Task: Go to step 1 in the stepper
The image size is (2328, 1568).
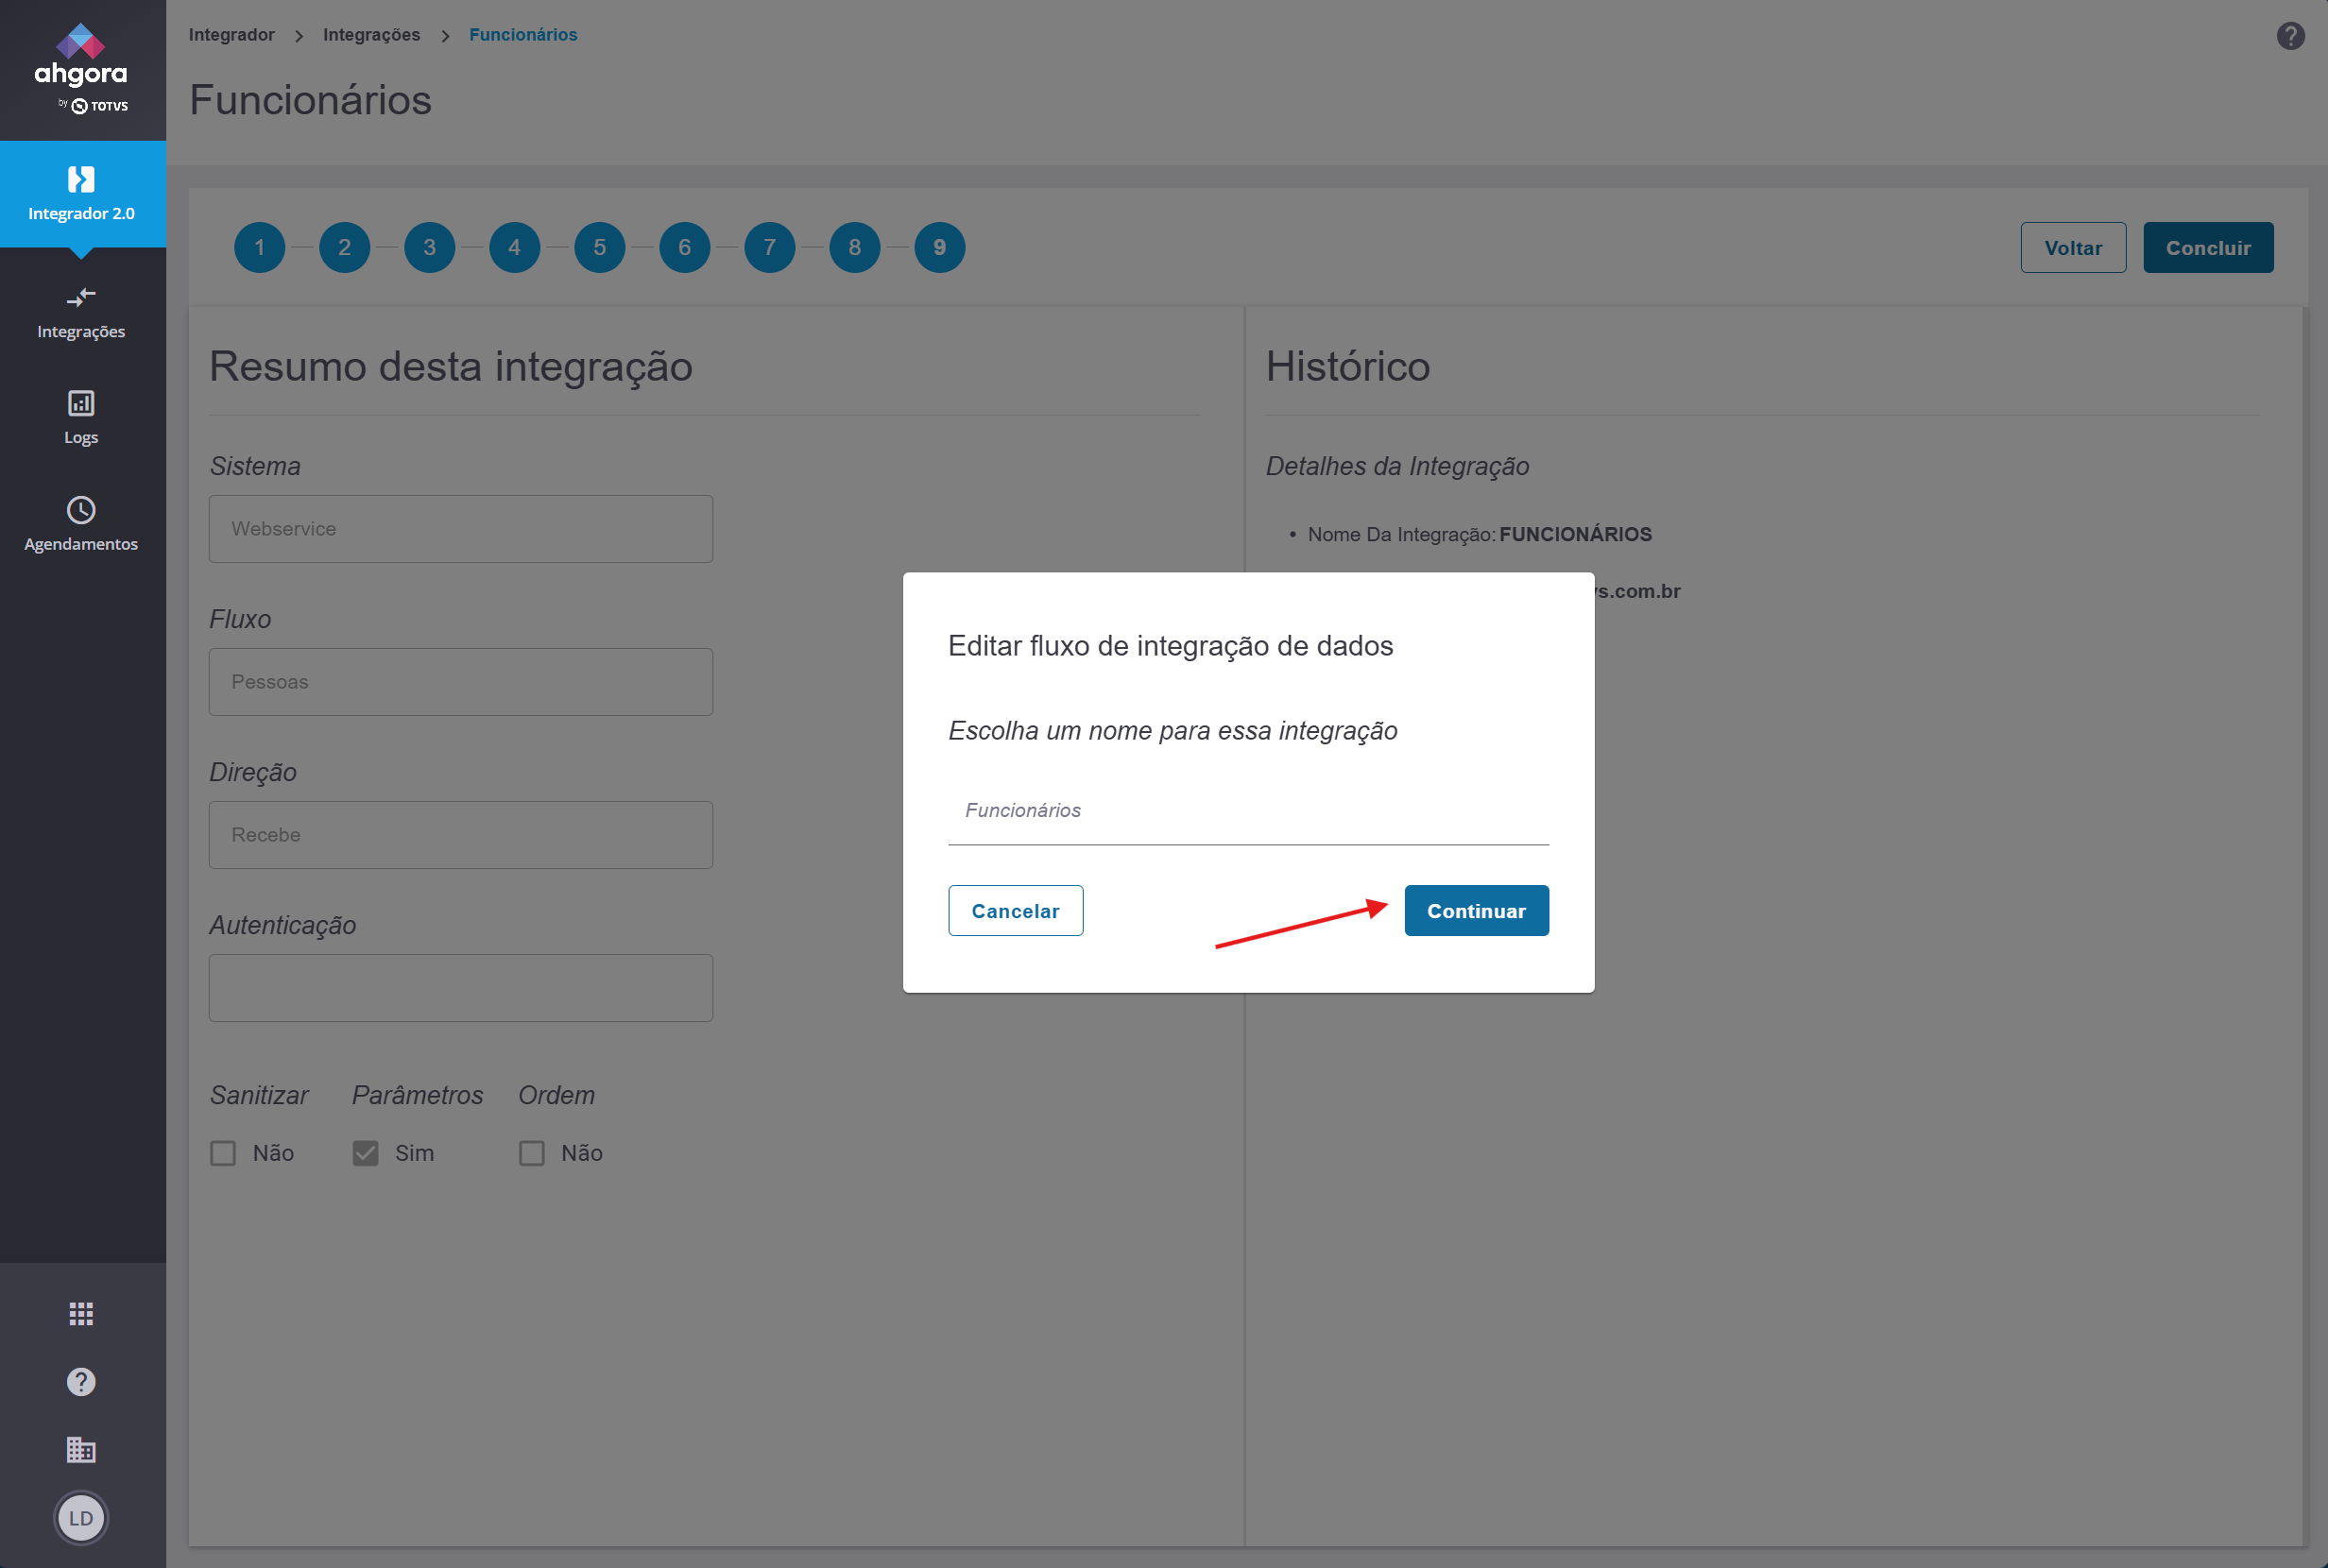Action: pyautogui.click(x=260, y=247)
